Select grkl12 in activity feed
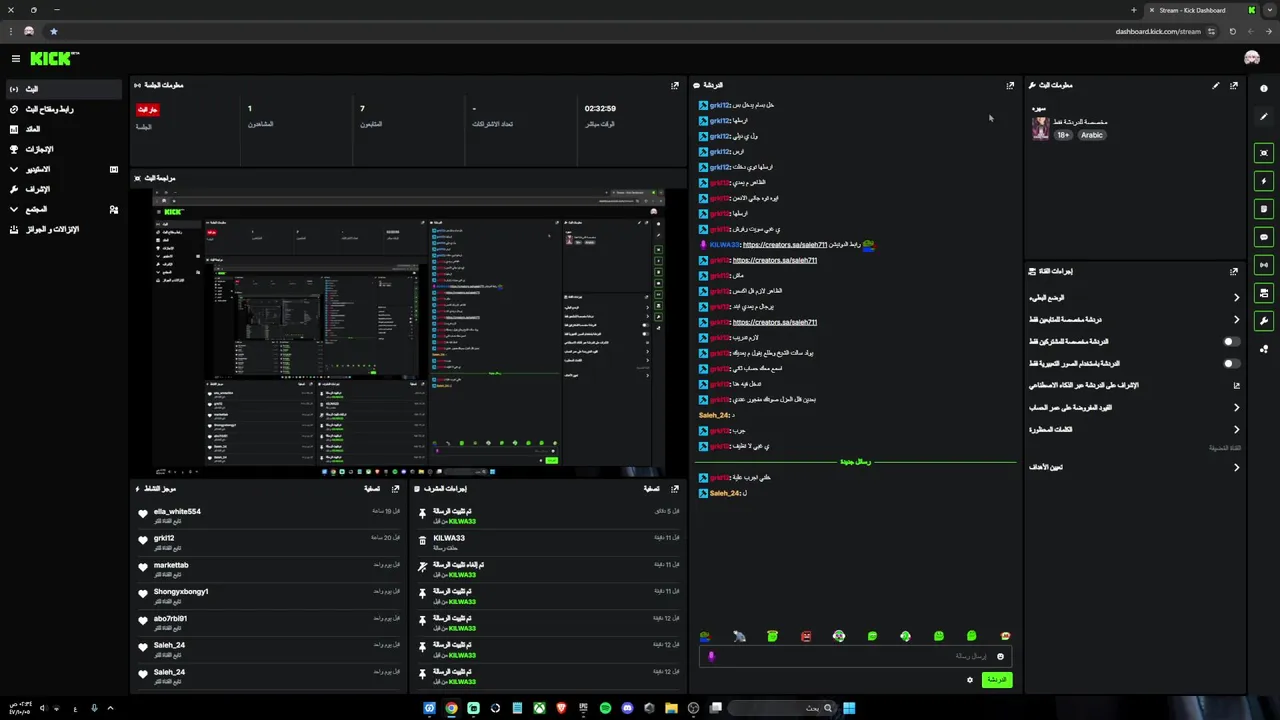Viewport: 1280px width, 720px height. (x=164, y=539)
